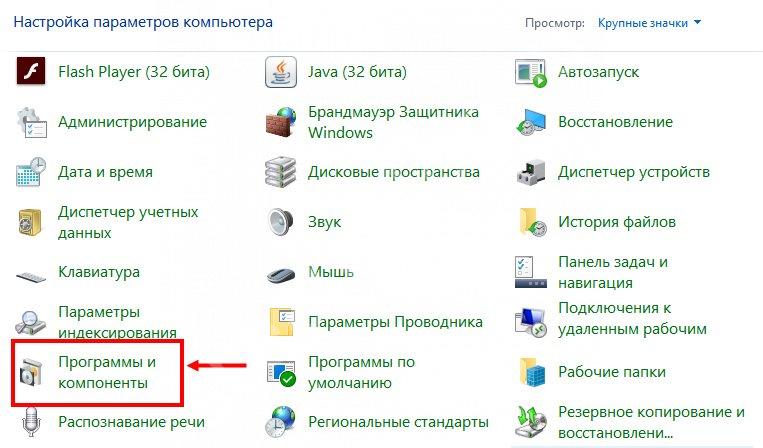Viewport: 763px width, 448px height.
Task: Click the Администрирование gear icon
Action: pyautogui.click(x=32, y=122)
